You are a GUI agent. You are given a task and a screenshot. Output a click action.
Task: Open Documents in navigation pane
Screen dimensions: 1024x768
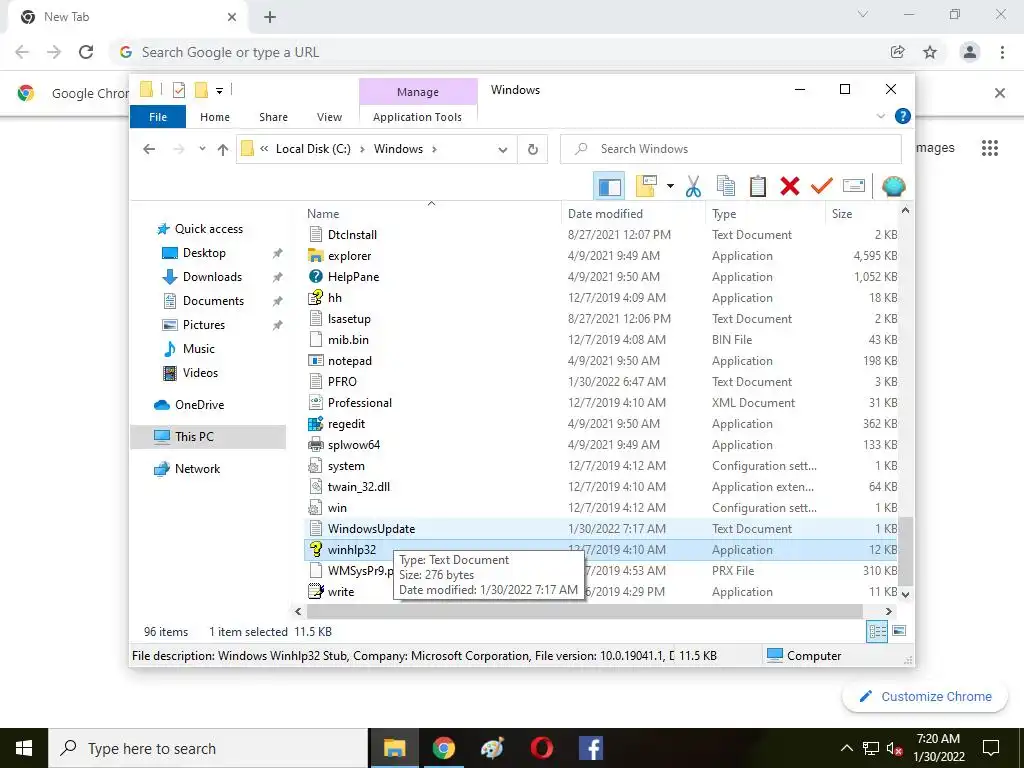coord(213,301)
